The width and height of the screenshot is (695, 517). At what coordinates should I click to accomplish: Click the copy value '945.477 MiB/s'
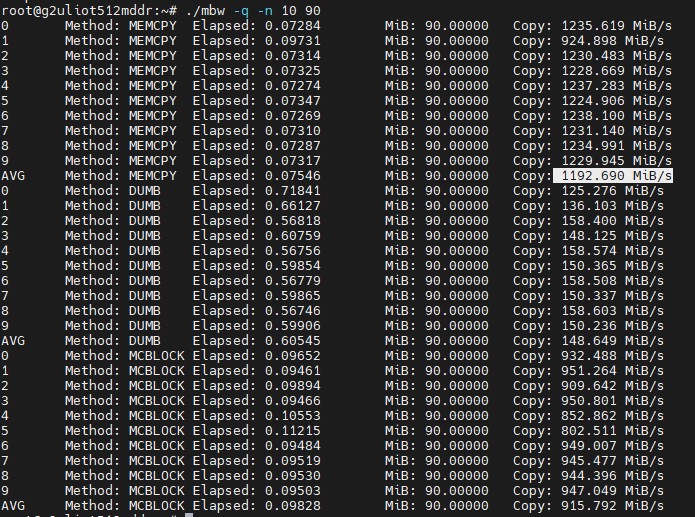[613, 460]
